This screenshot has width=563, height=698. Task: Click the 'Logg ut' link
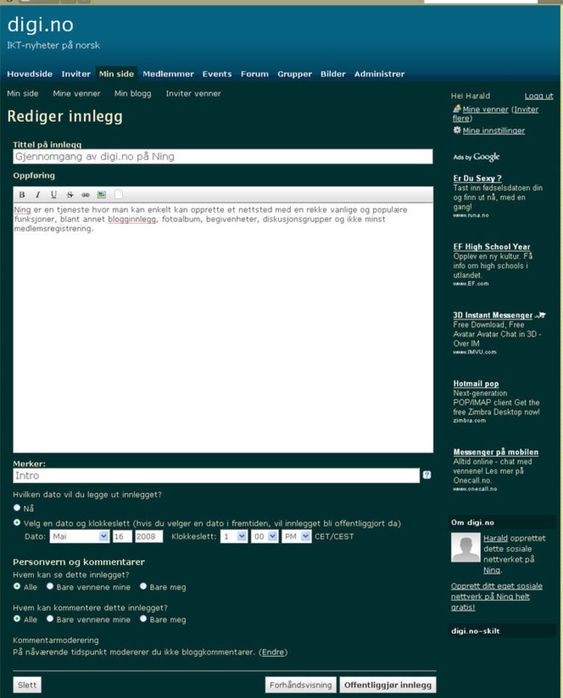tap(539, 96)
